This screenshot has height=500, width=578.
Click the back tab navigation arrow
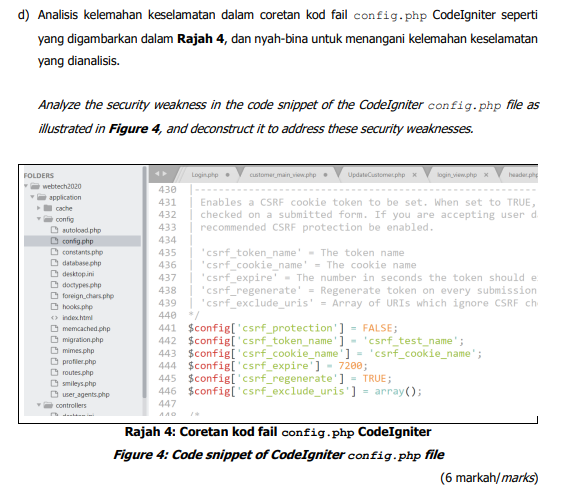[x=157, y=174]
